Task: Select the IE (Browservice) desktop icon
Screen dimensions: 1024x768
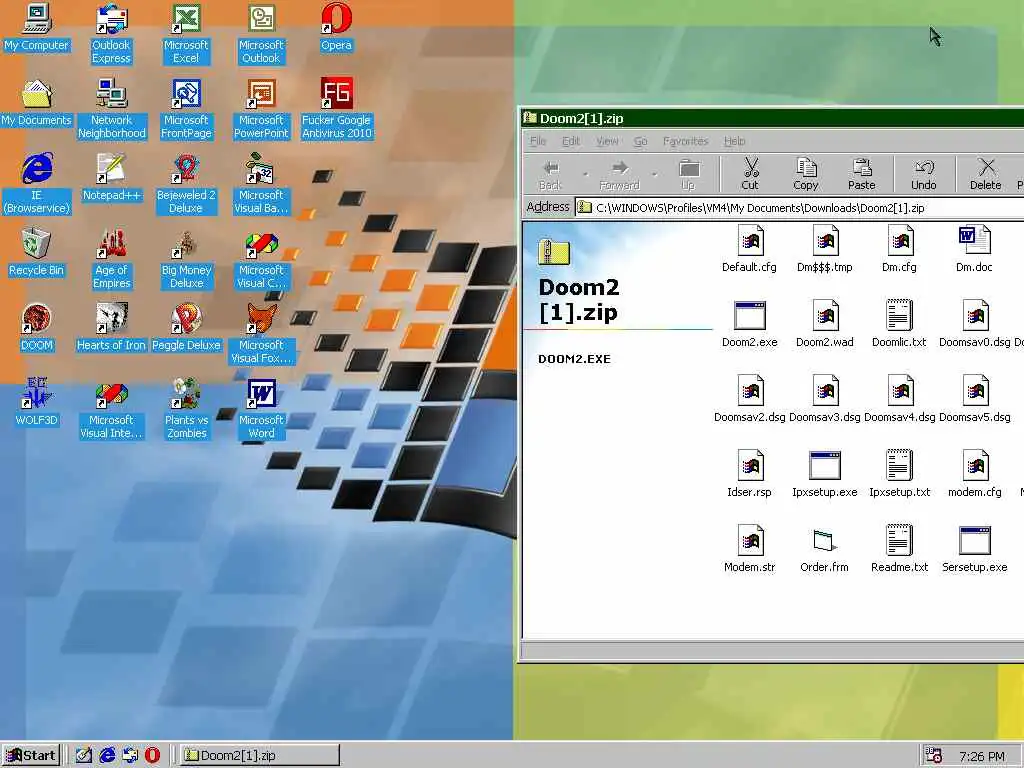Action: 37,184
